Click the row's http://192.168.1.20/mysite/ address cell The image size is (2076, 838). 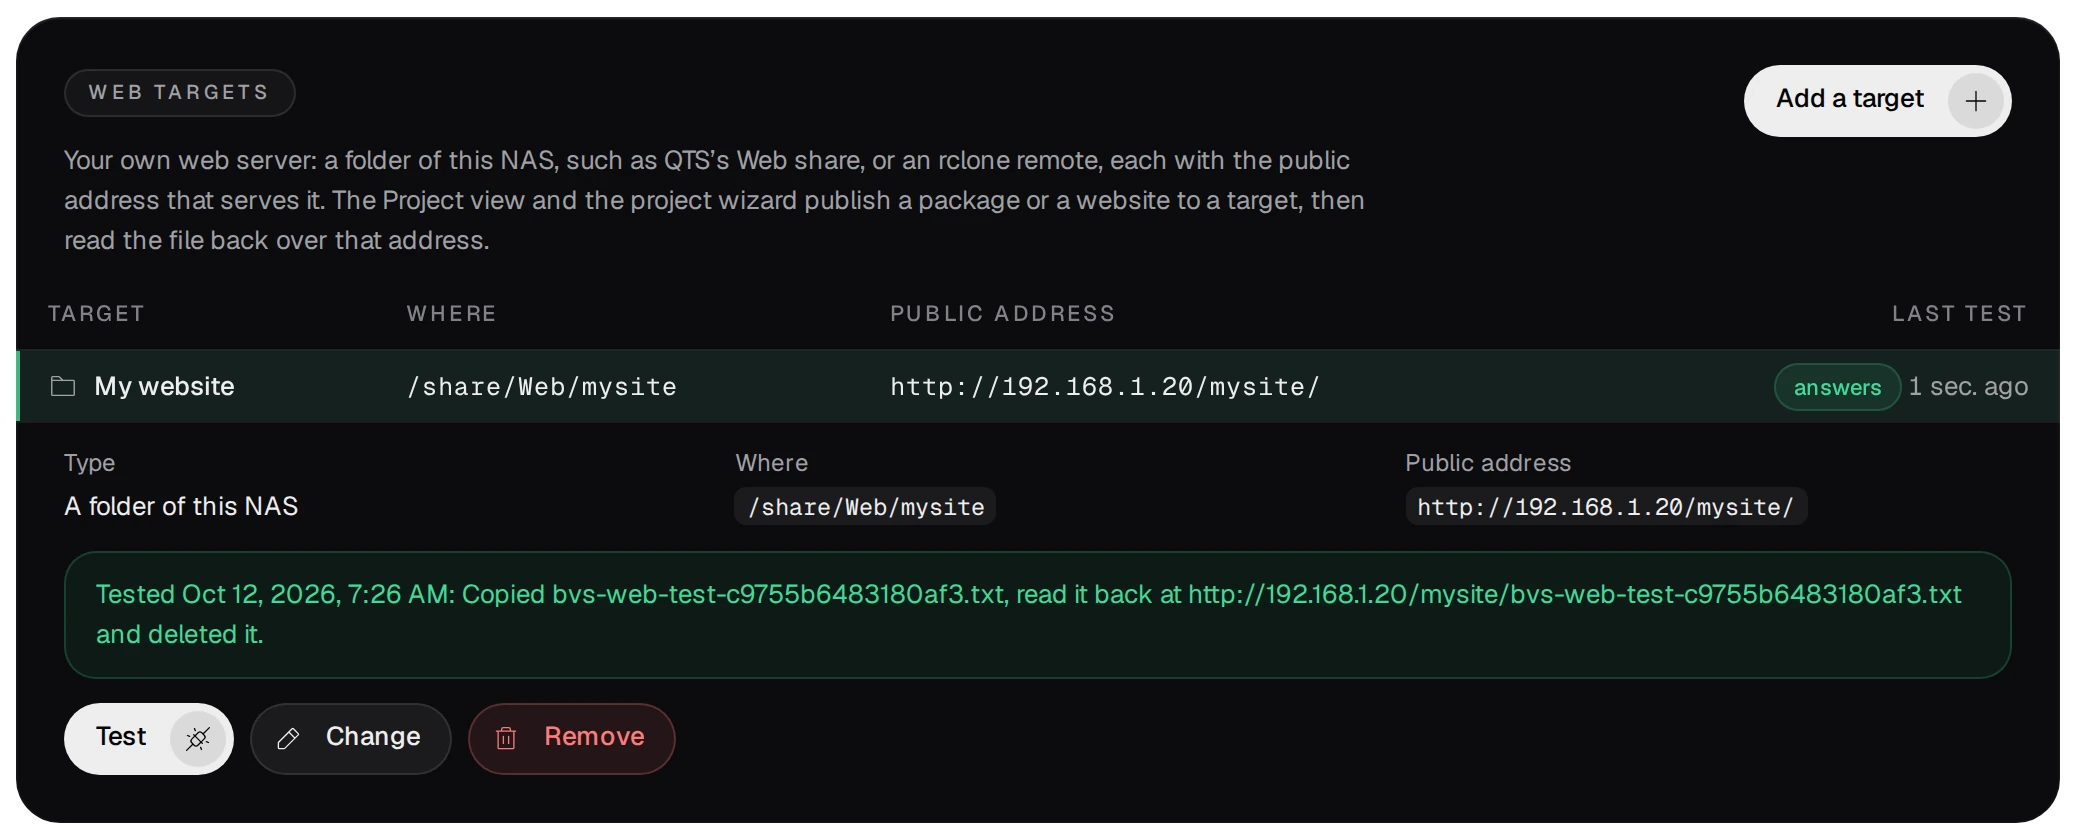(1105, 387)
